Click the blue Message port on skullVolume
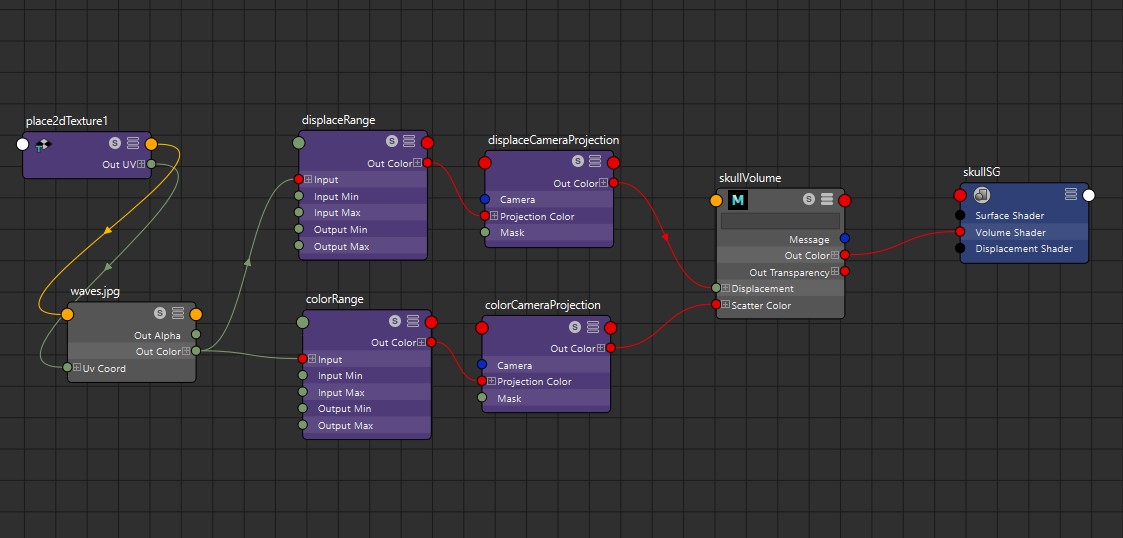 [x=845, y=239]
